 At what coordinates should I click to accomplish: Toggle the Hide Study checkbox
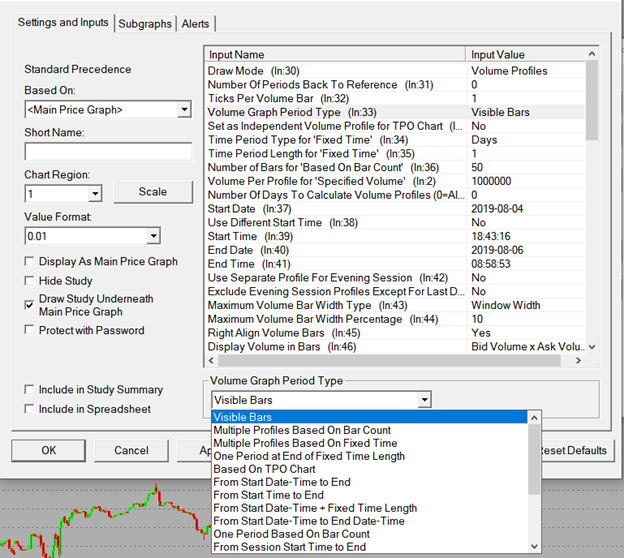point(30,282)
